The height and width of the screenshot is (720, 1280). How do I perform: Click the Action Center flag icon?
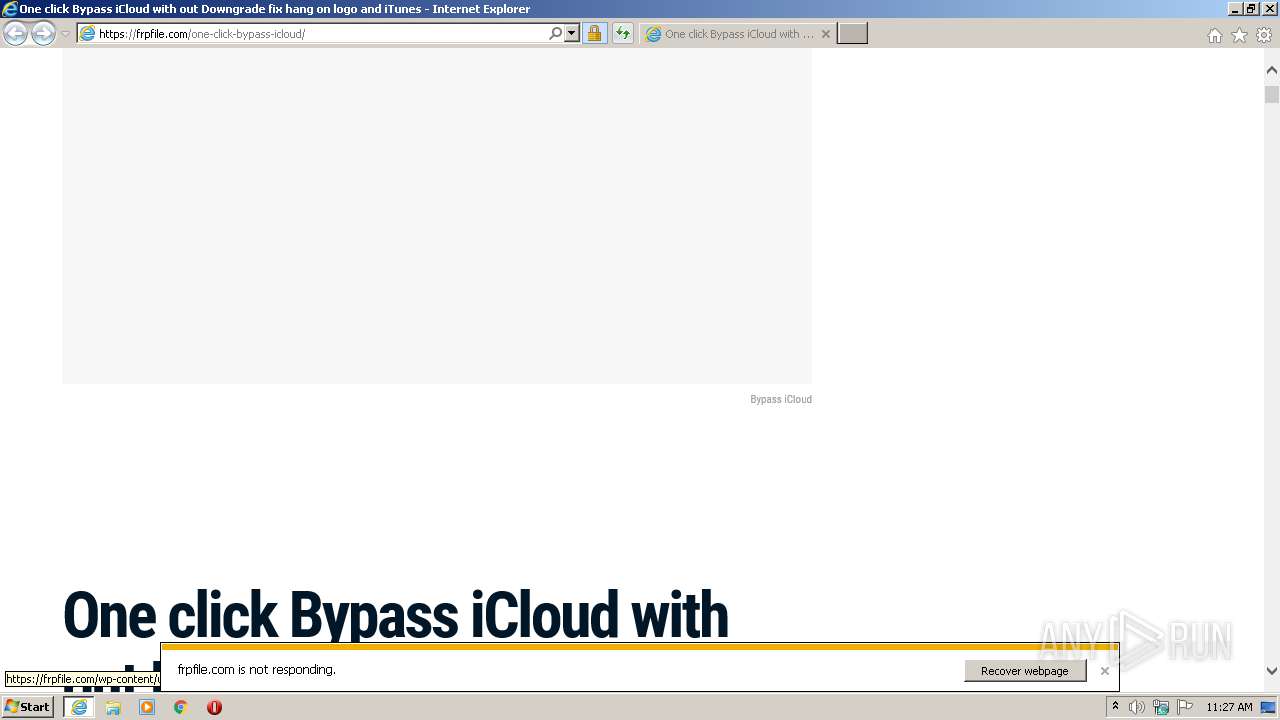1185,707
